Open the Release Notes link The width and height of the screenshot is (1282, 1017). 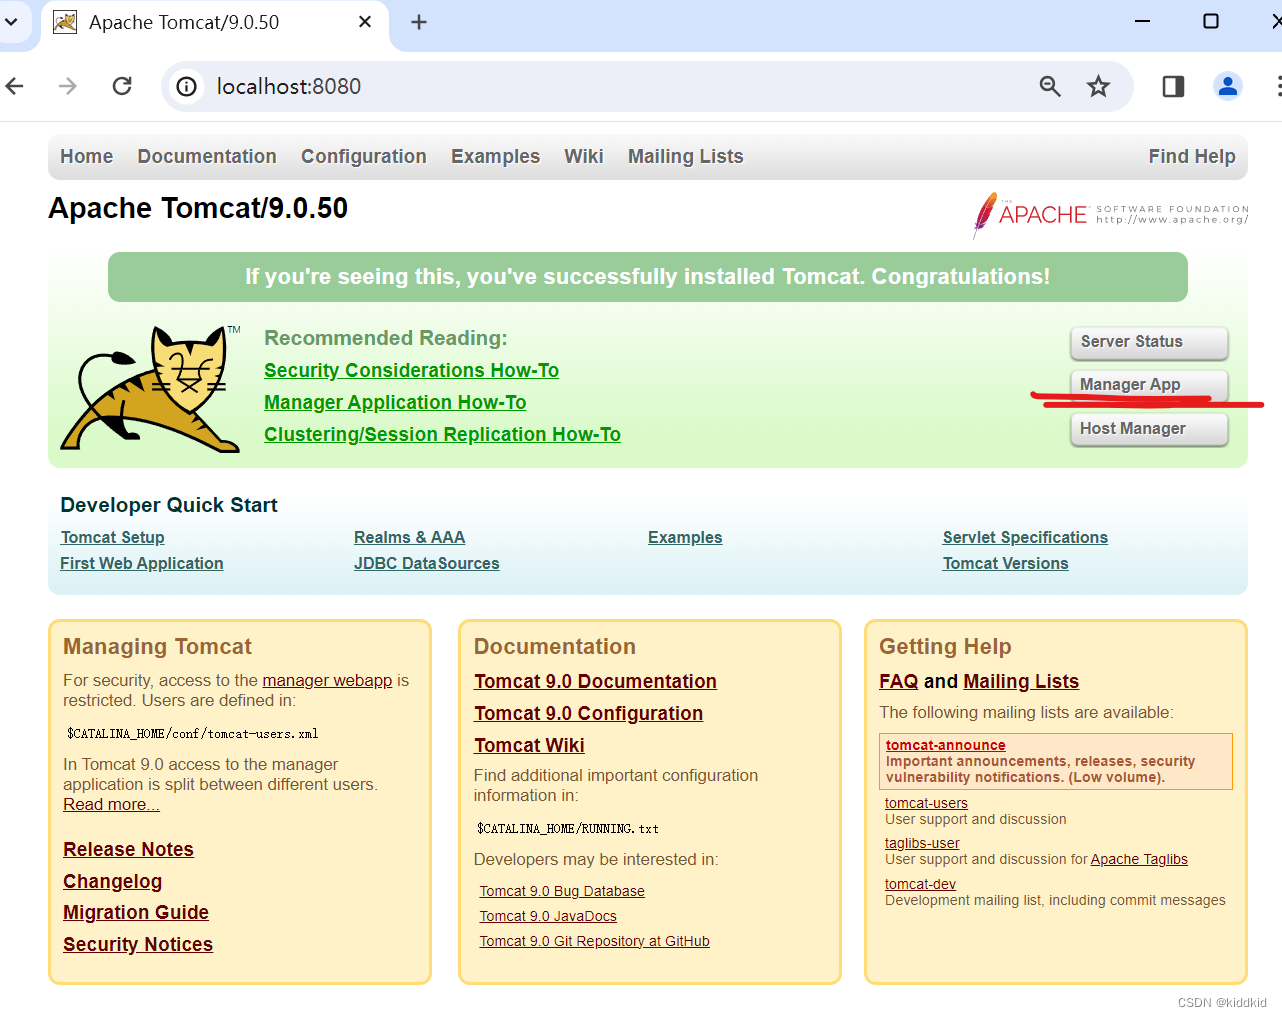[128, 849]
